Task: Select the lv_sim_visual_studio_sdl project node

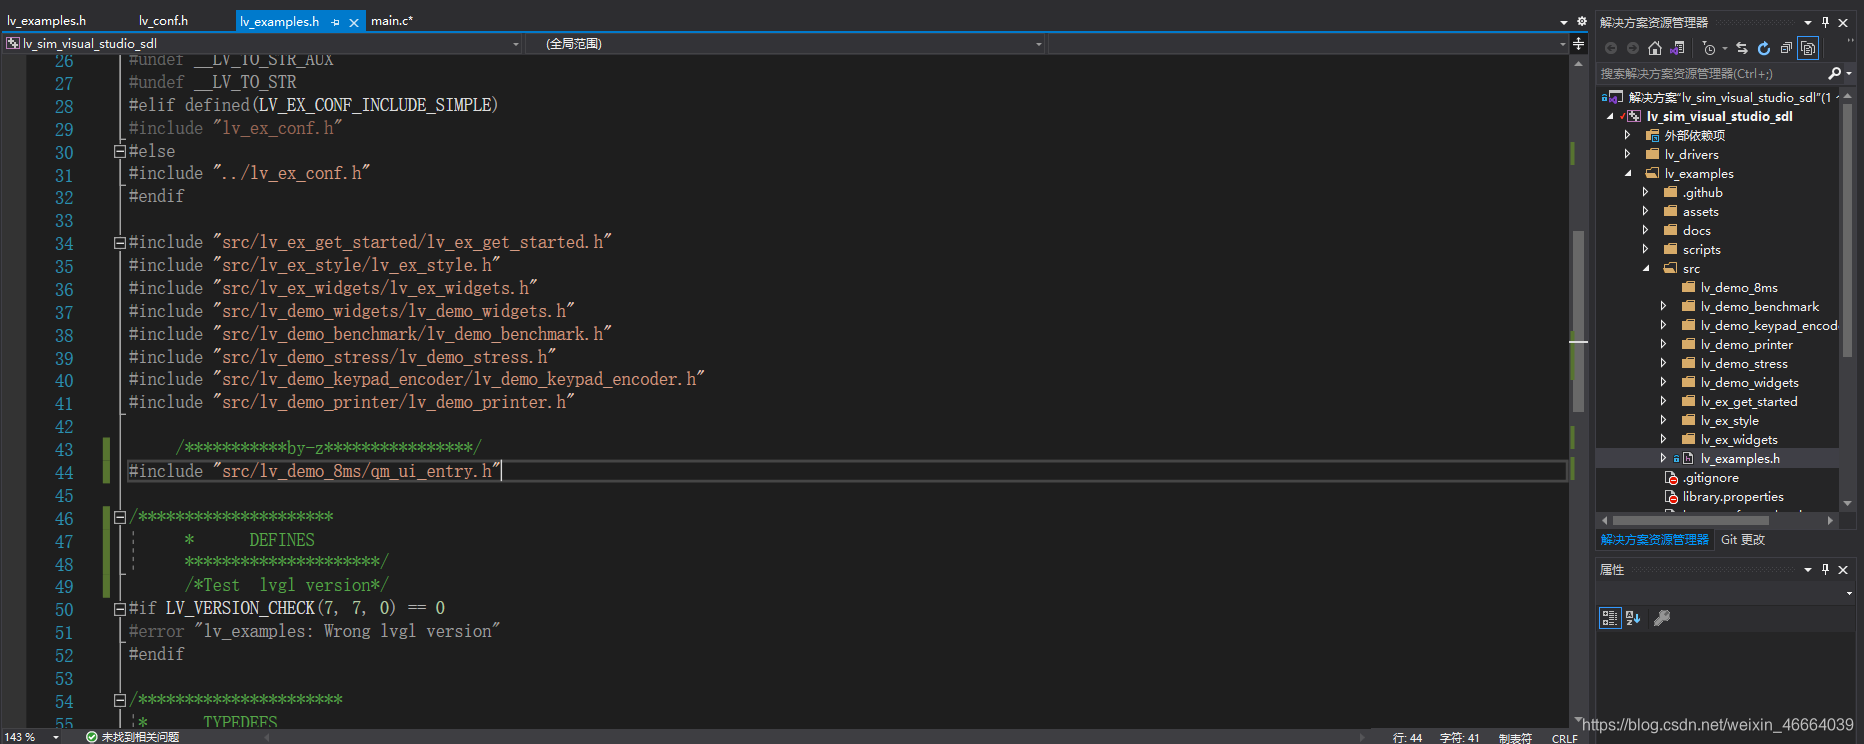Action: [x=1719, y=116]
